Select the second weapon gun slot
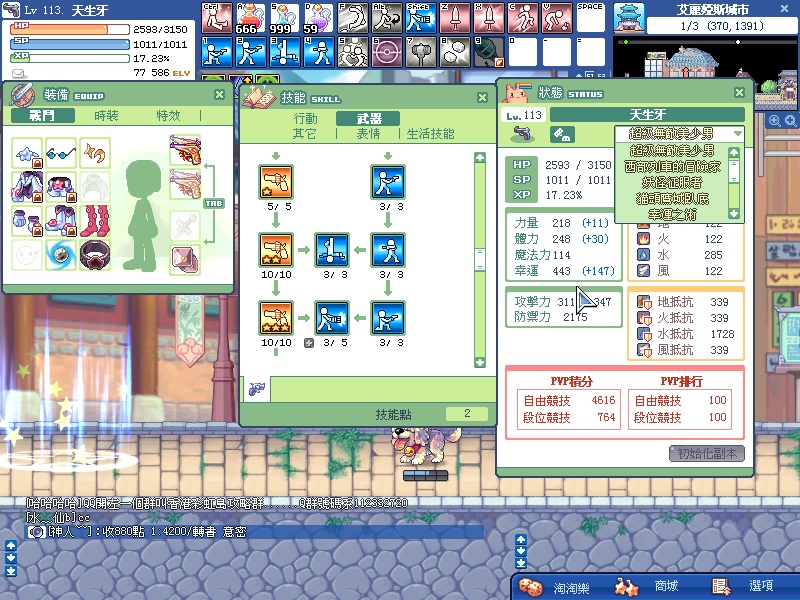The width and height of the screenshot is (800, 600). click(185, 184)
